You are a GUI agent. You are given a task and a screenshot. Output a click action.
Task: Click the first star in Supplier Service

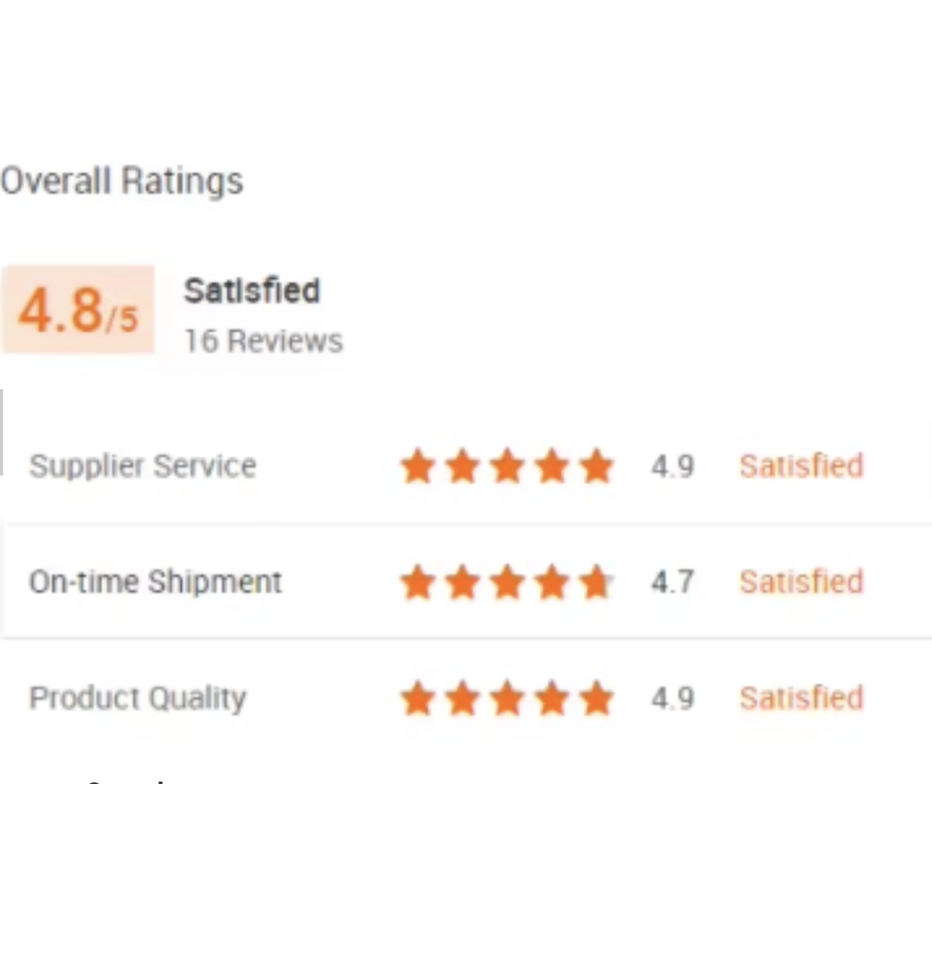pyautogui.click(x=417, y=467)
